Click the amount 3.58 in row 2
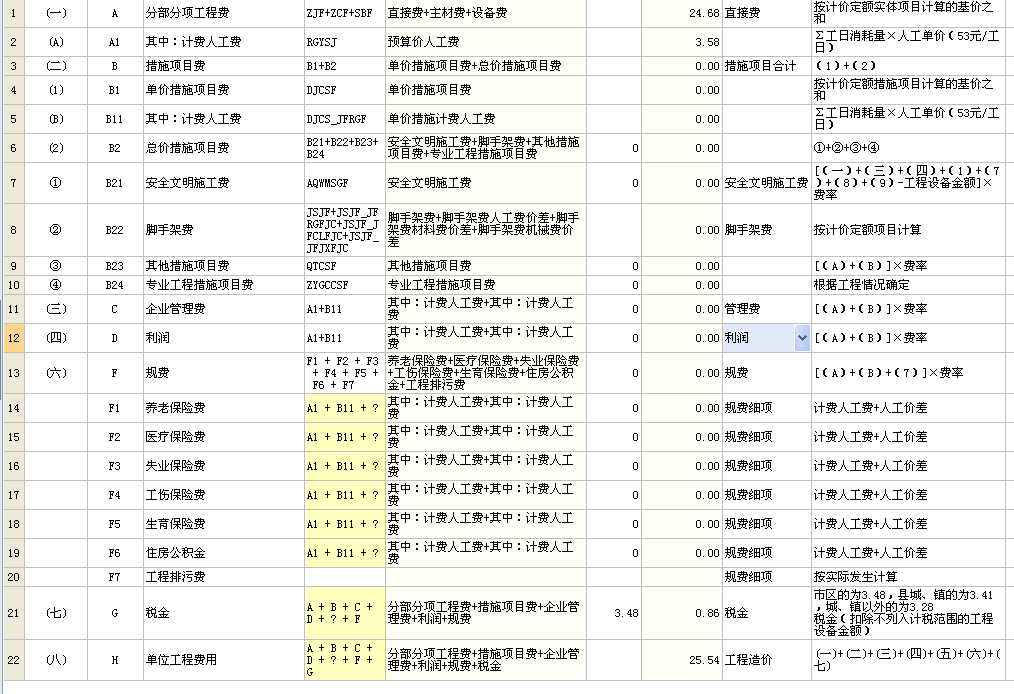 [x=682, y=42]
